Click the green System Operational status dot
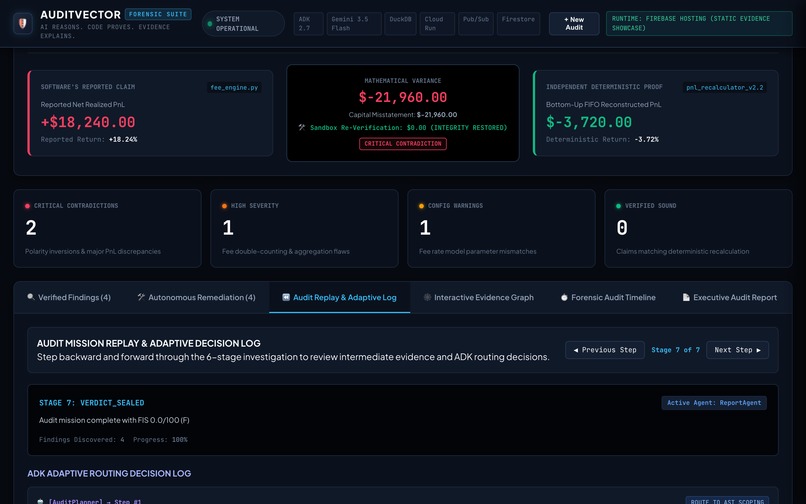The image size is (806, 504). pyautogui.click(x=210, y=24)
